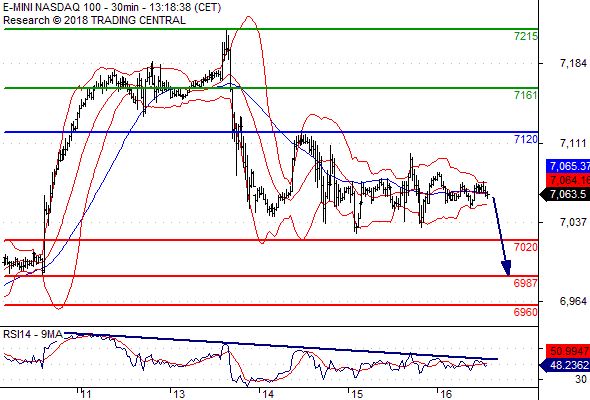Screen dimensions: 590x400
Task: Click the 7,111 price axis value
Action: point(573,143)
